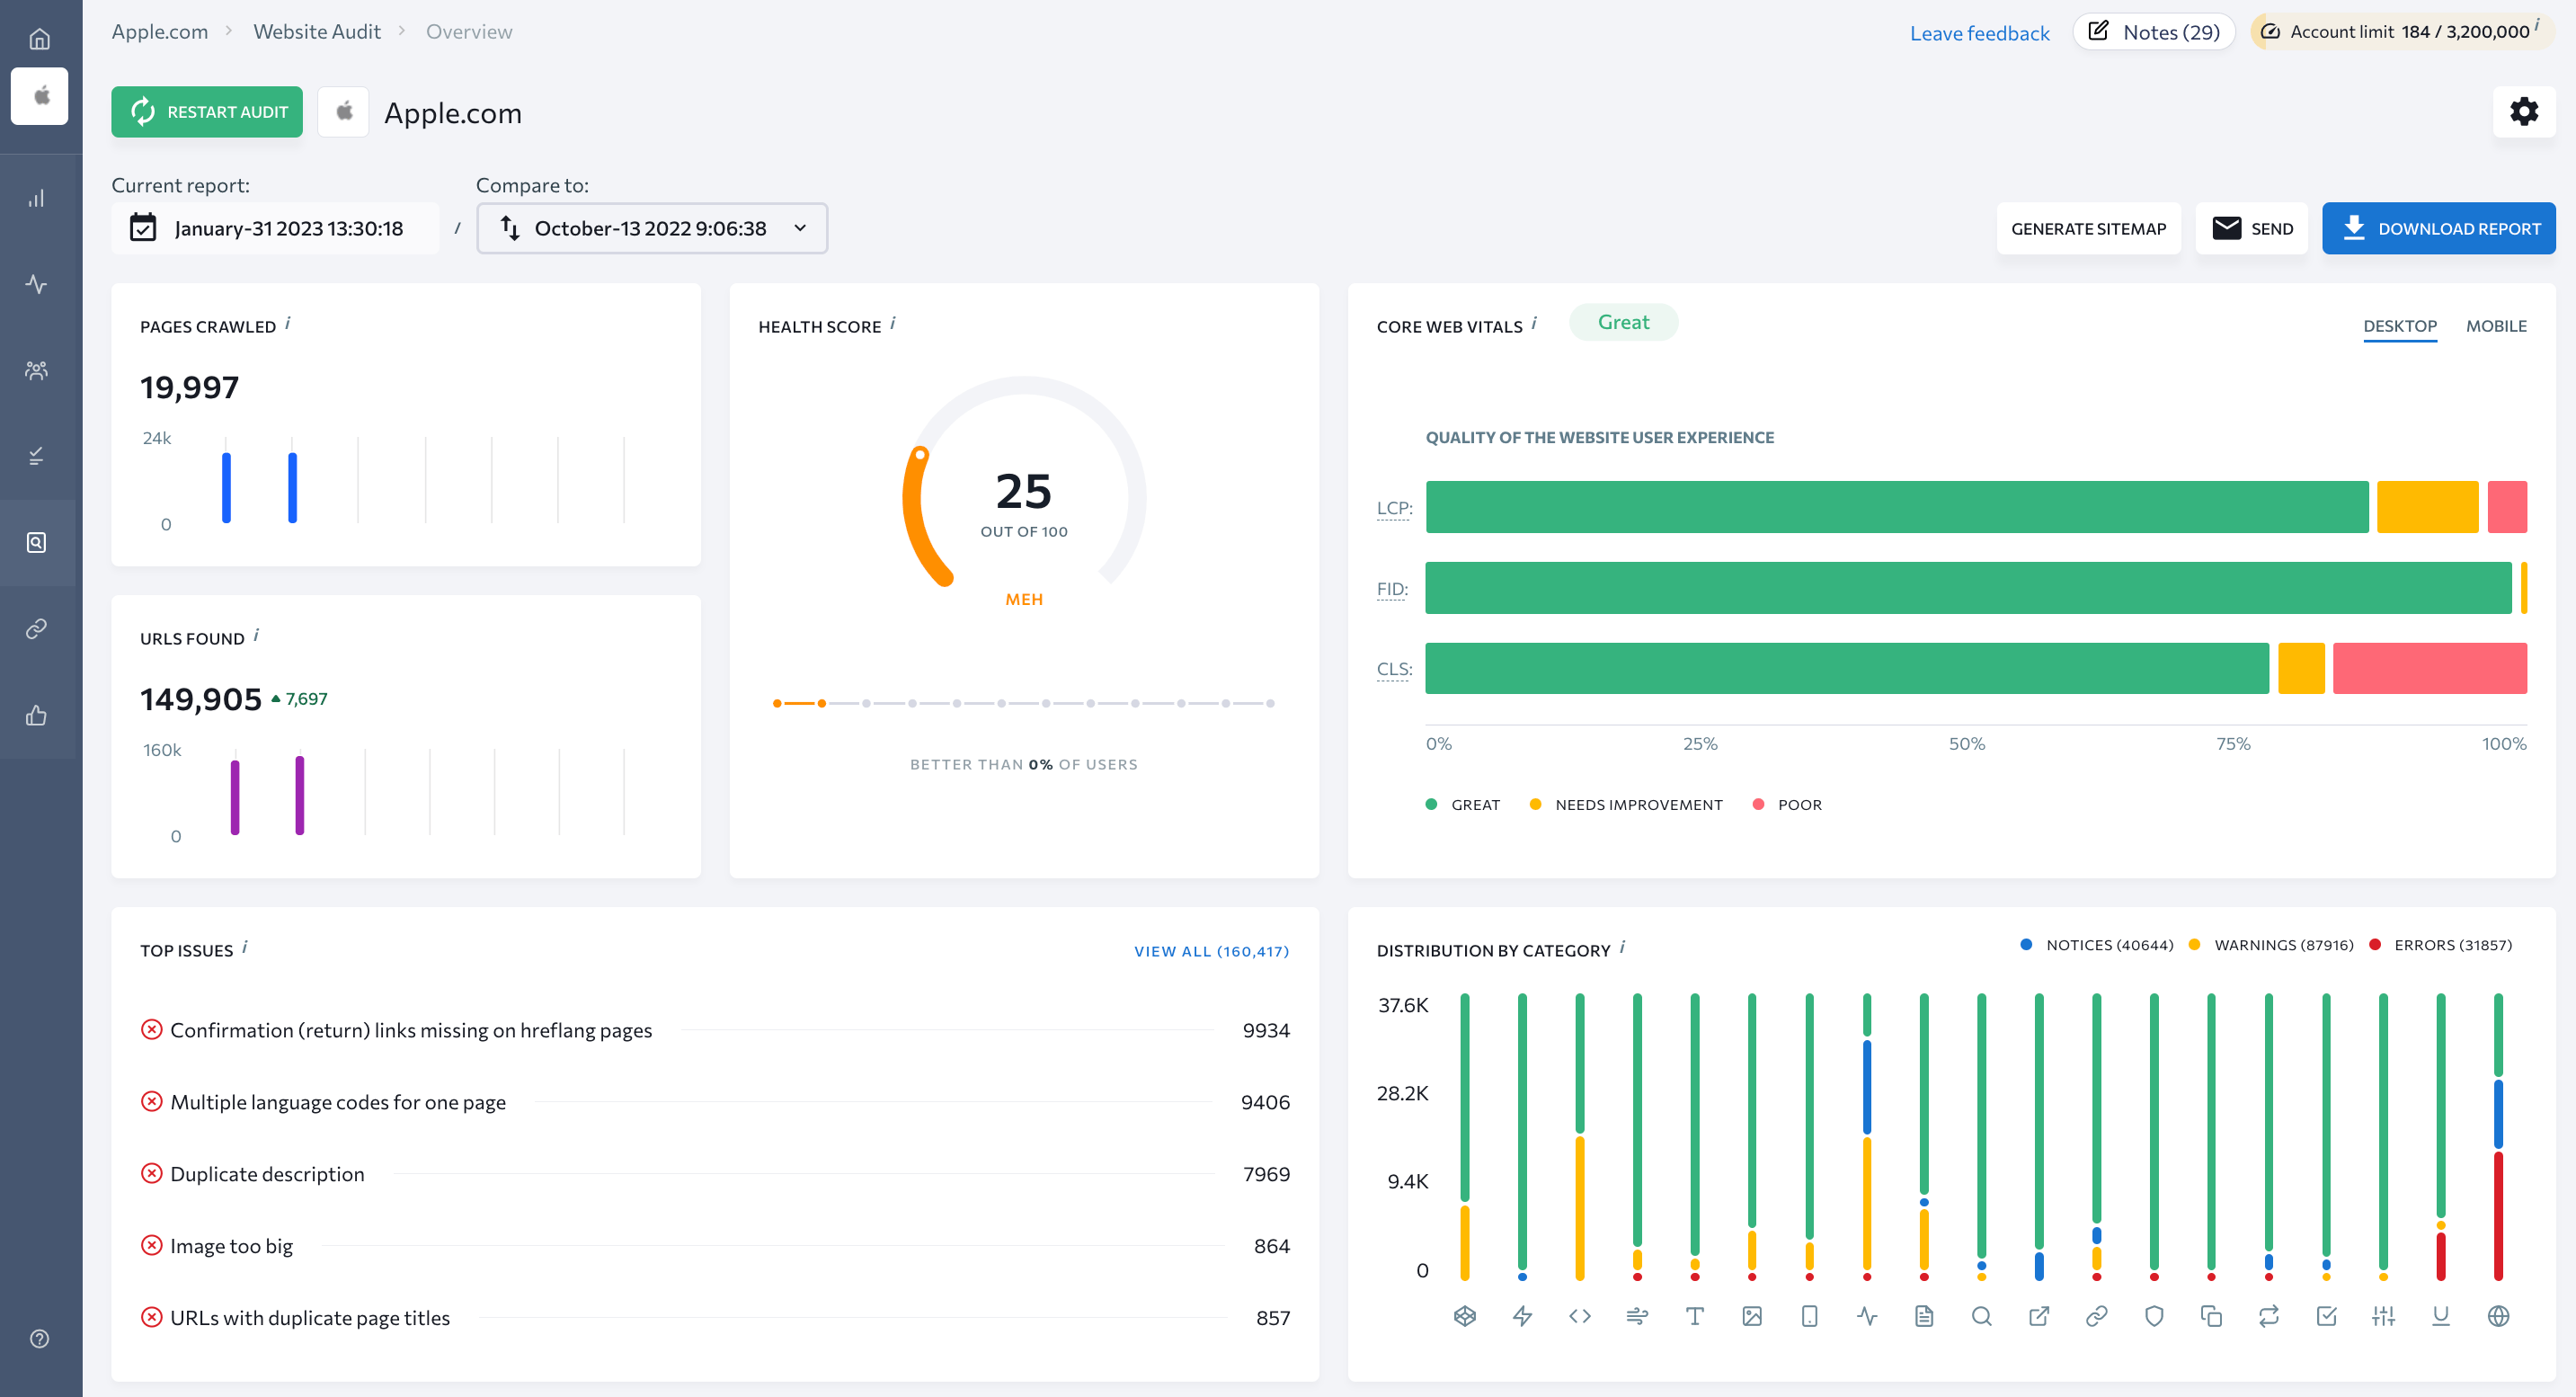Screen dimensions: 2576x1397
Task: Click the info icon next to Core Web Vitals
Action: click(1534, 323)
